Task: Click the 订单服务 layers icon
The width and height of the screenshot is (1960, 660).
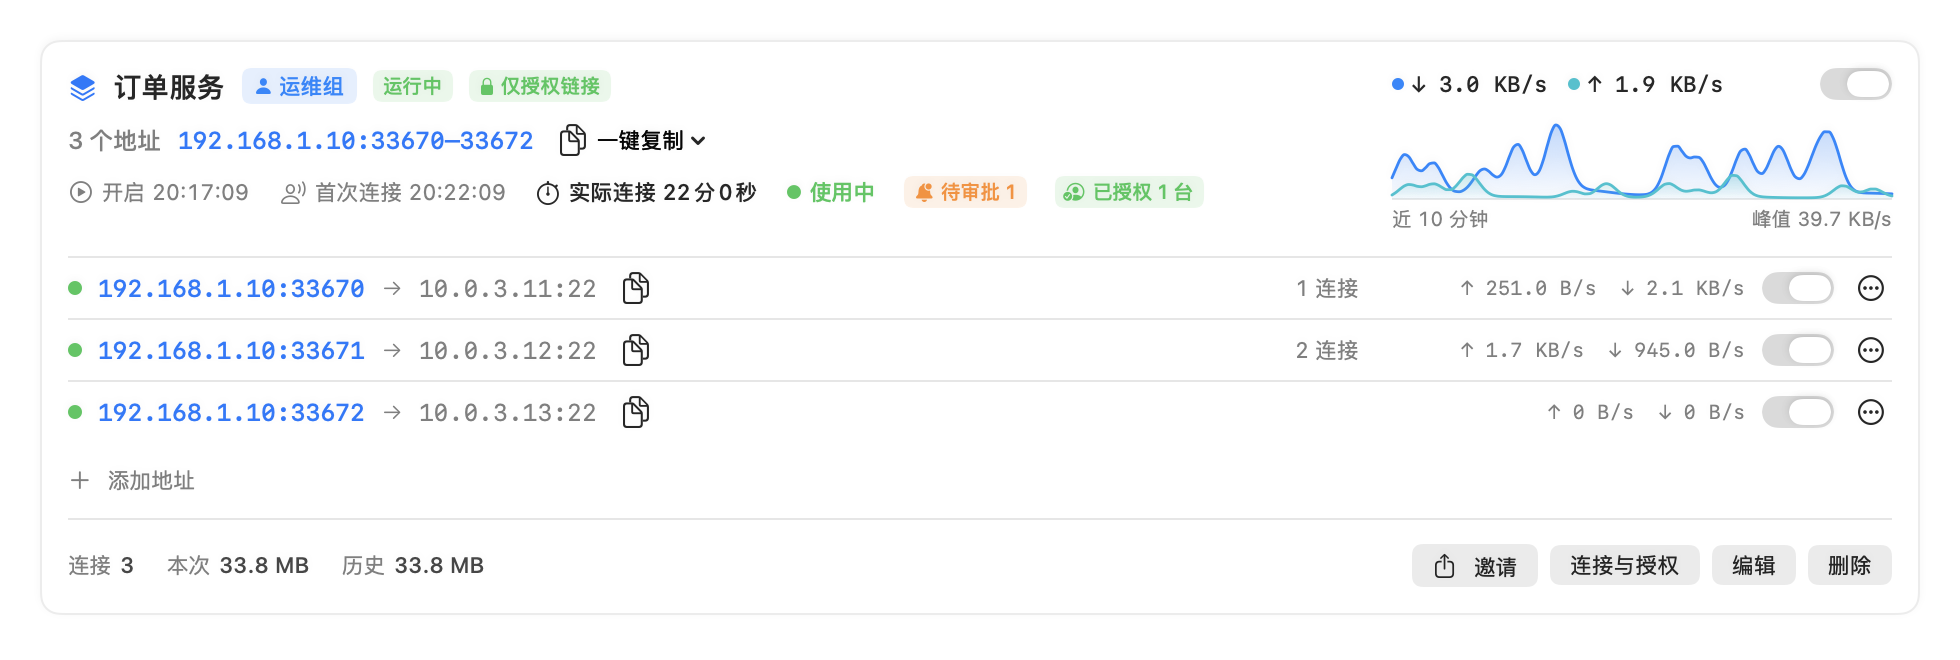Action: tap(83, 88)
